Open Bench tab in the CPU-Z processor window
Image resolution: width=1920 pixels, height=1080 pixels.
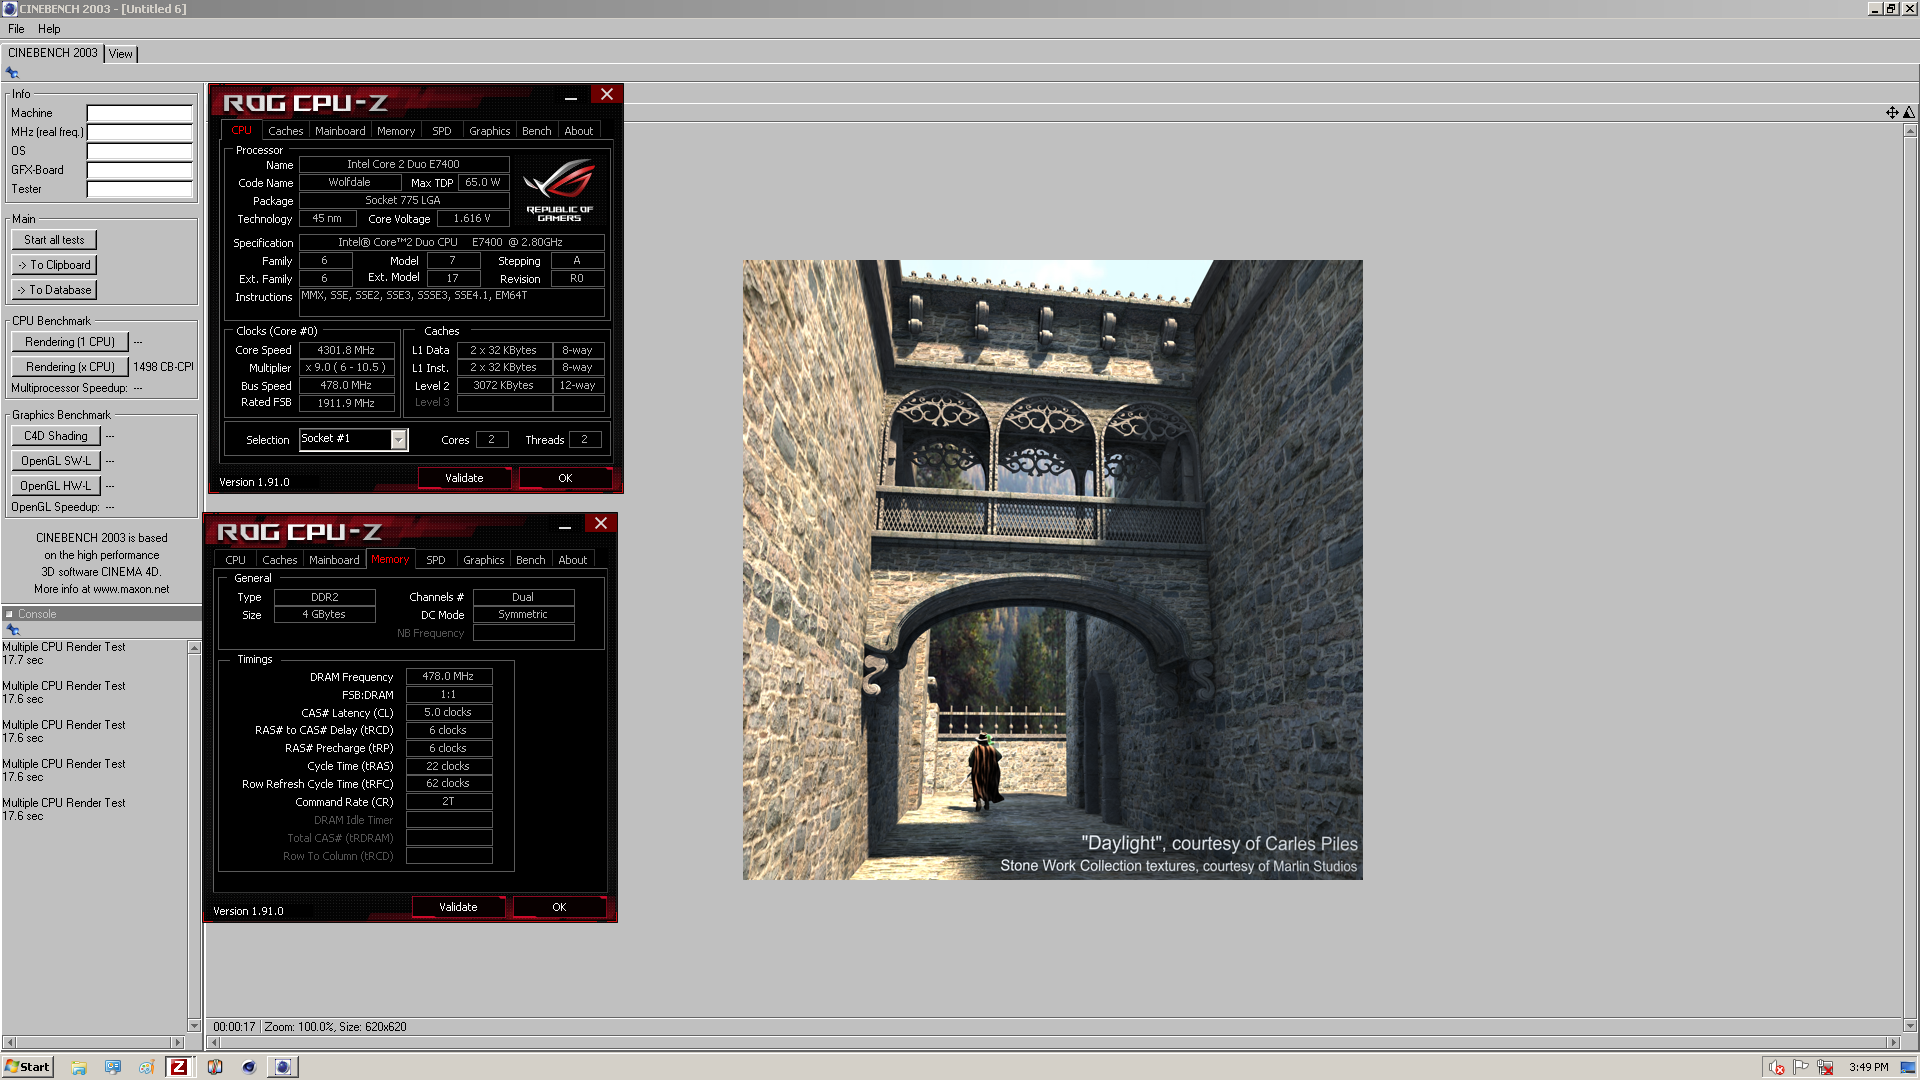pyautogui.click(x=537, y=131)
